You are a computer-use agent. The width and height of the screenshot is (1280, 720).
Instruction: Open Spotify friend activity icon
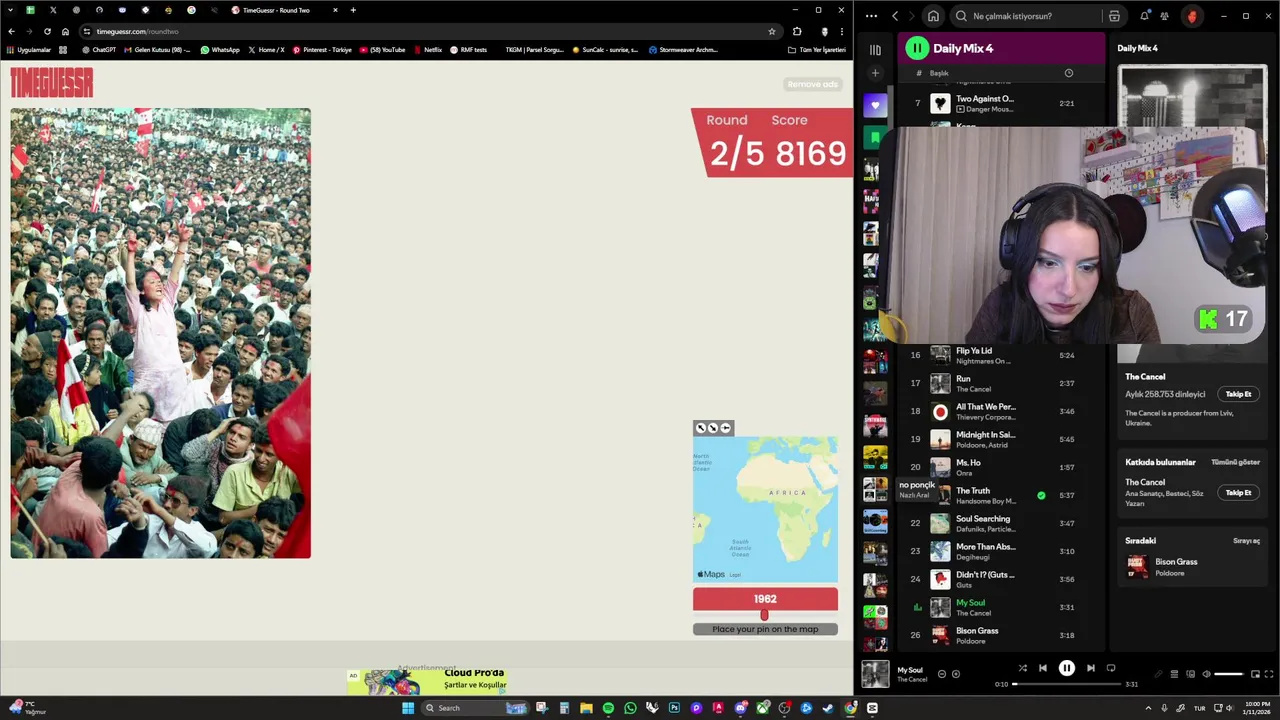1164,16
